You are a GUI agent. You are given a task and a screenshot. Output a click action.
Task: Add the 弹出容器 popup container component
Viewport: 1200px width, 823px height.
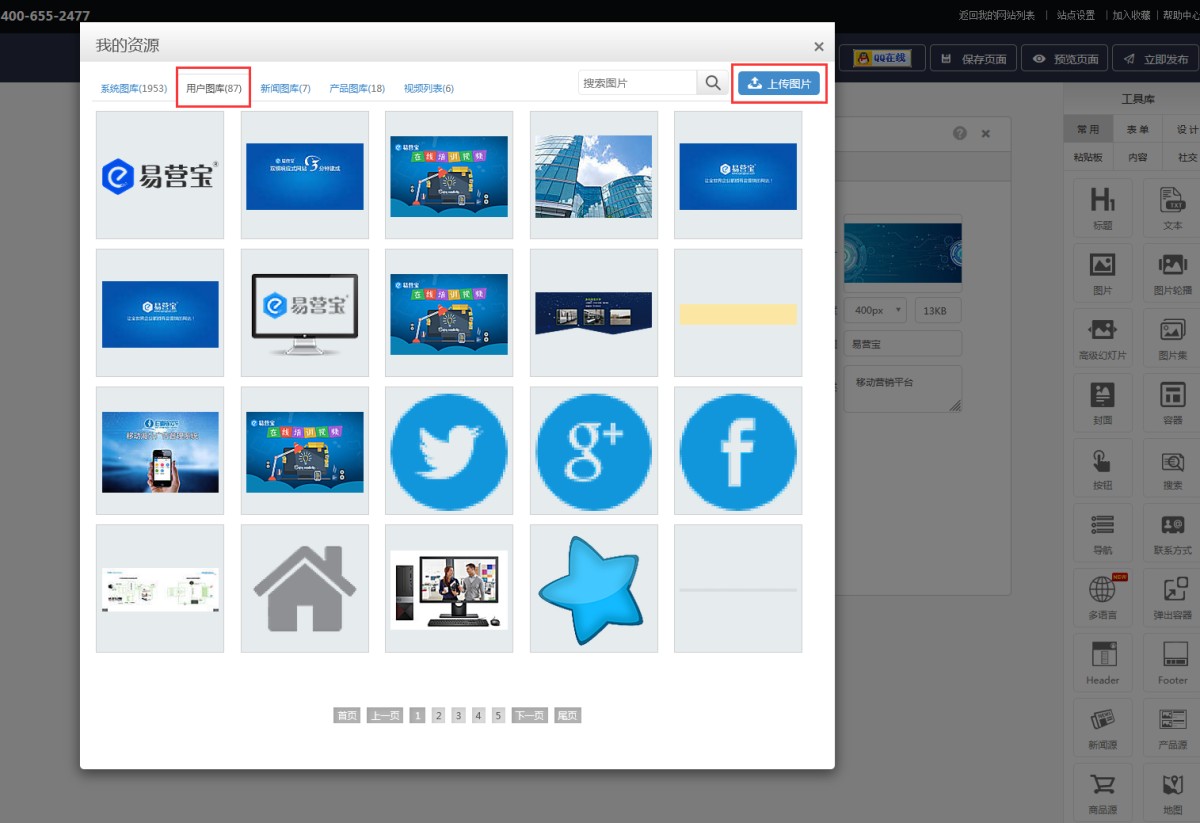point(1172,598)
